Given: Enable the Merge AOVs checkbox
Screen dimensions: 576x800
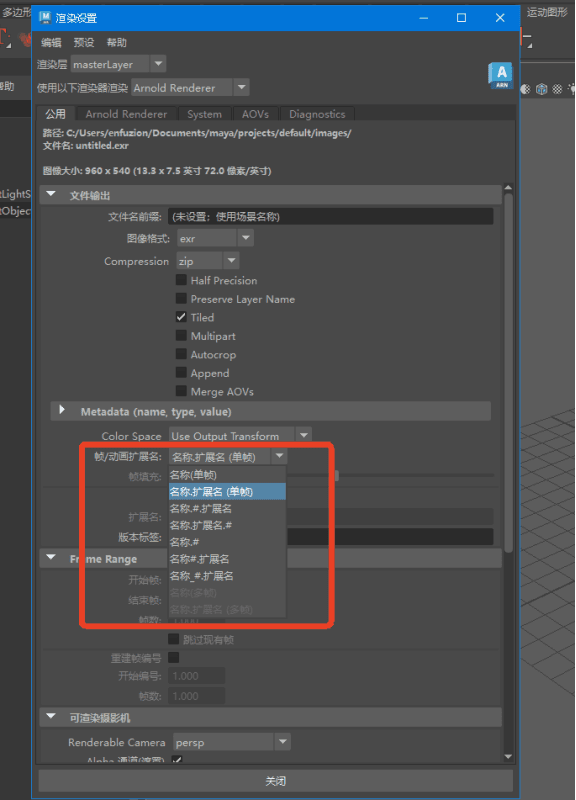Looking at the screenshot, I should tap(181, 391).
